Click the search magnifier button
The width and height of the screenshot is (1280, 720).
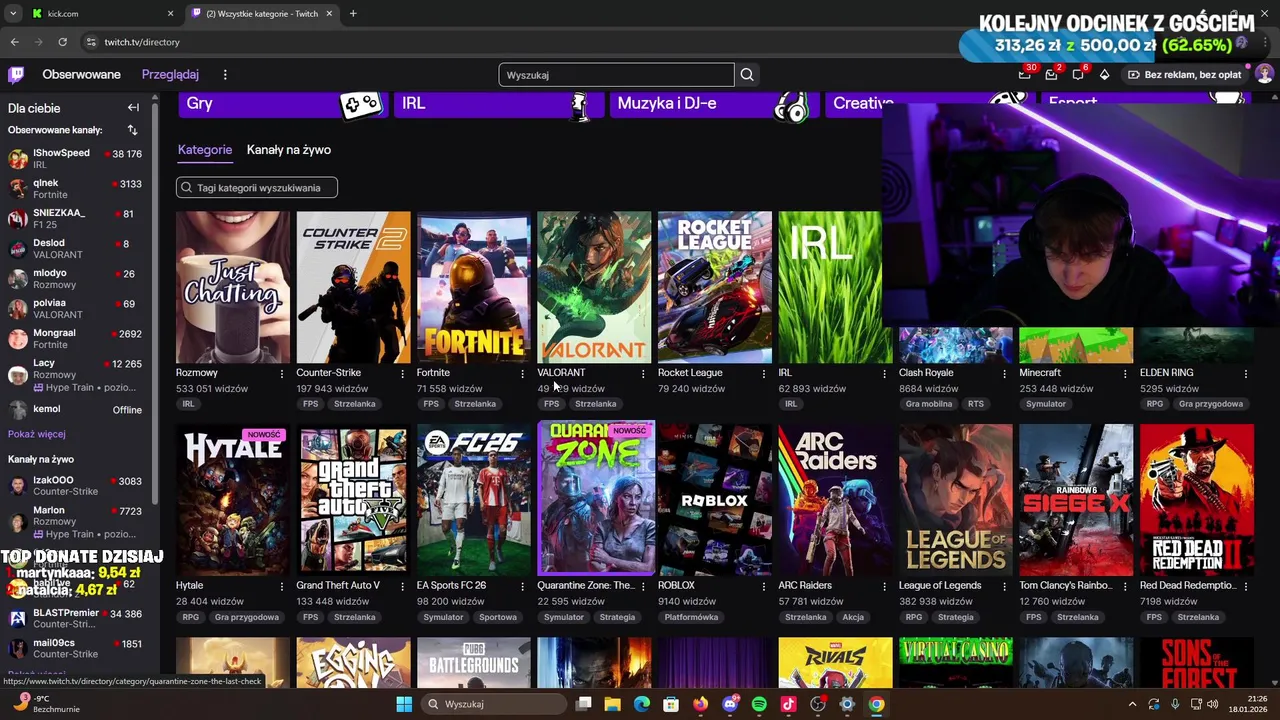747,75
